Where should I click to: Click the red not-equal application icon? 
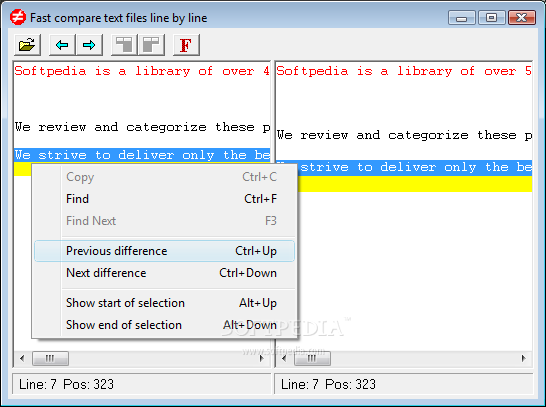click(18, 17)
